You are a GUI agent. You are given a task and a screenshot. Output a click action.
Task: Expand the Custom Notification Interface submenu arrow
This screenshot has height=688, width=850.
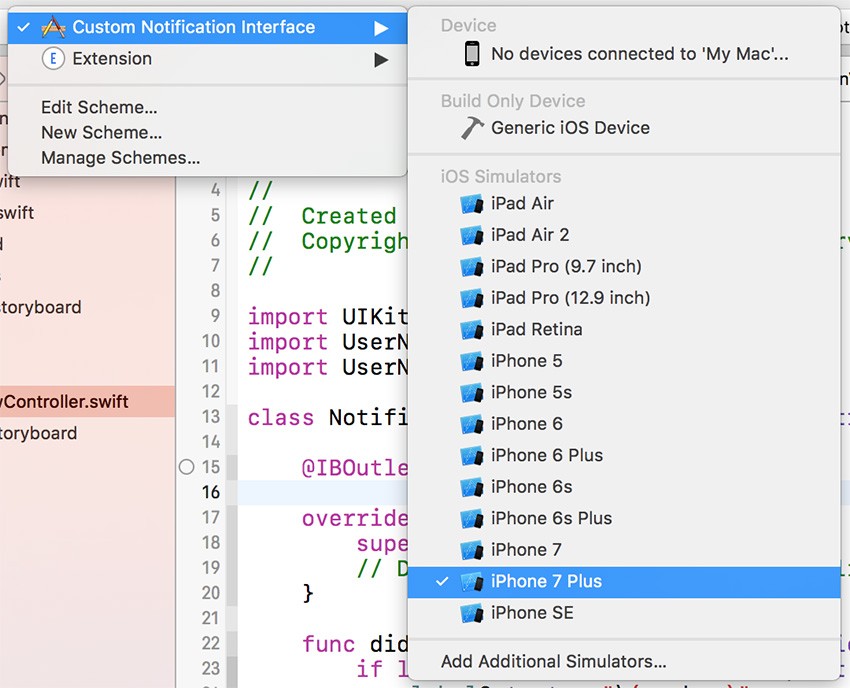point(381,28)
